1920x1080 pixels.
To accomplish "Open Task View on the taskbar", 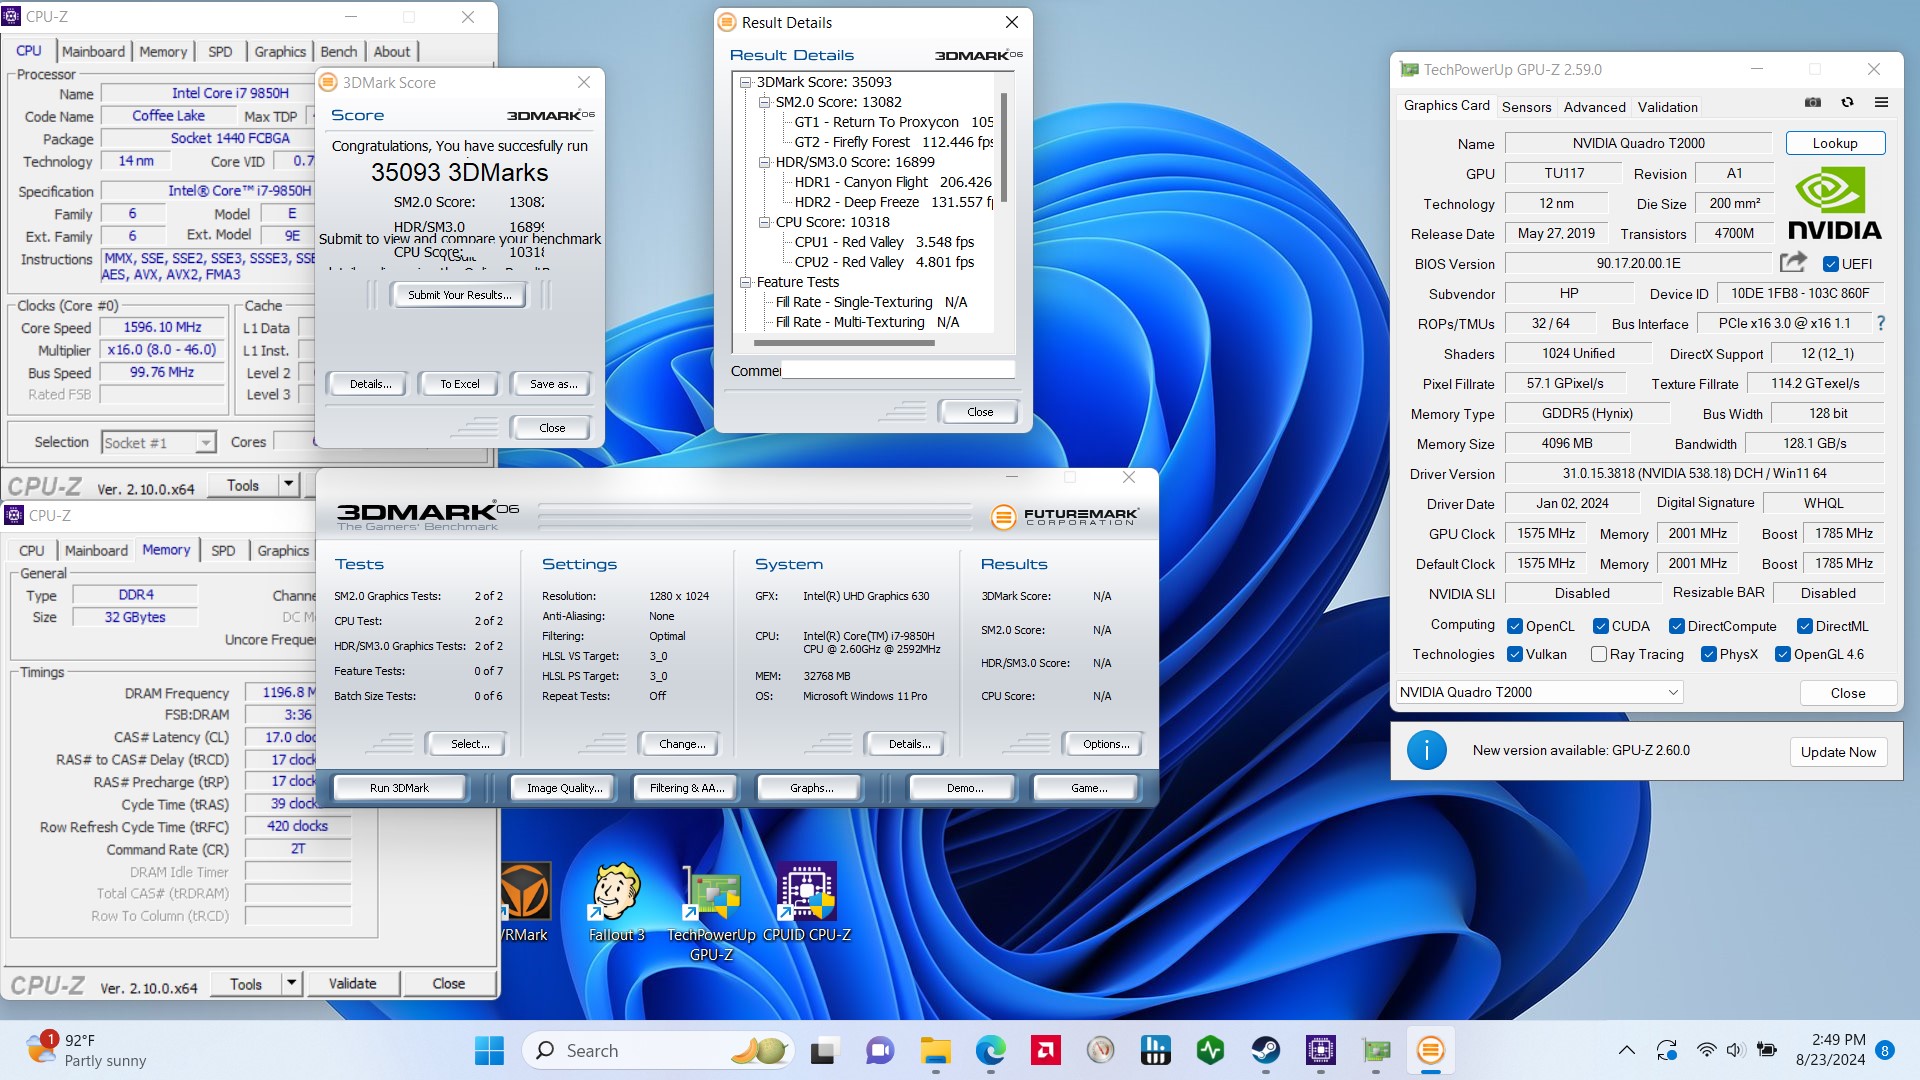I will [823, 1050].
